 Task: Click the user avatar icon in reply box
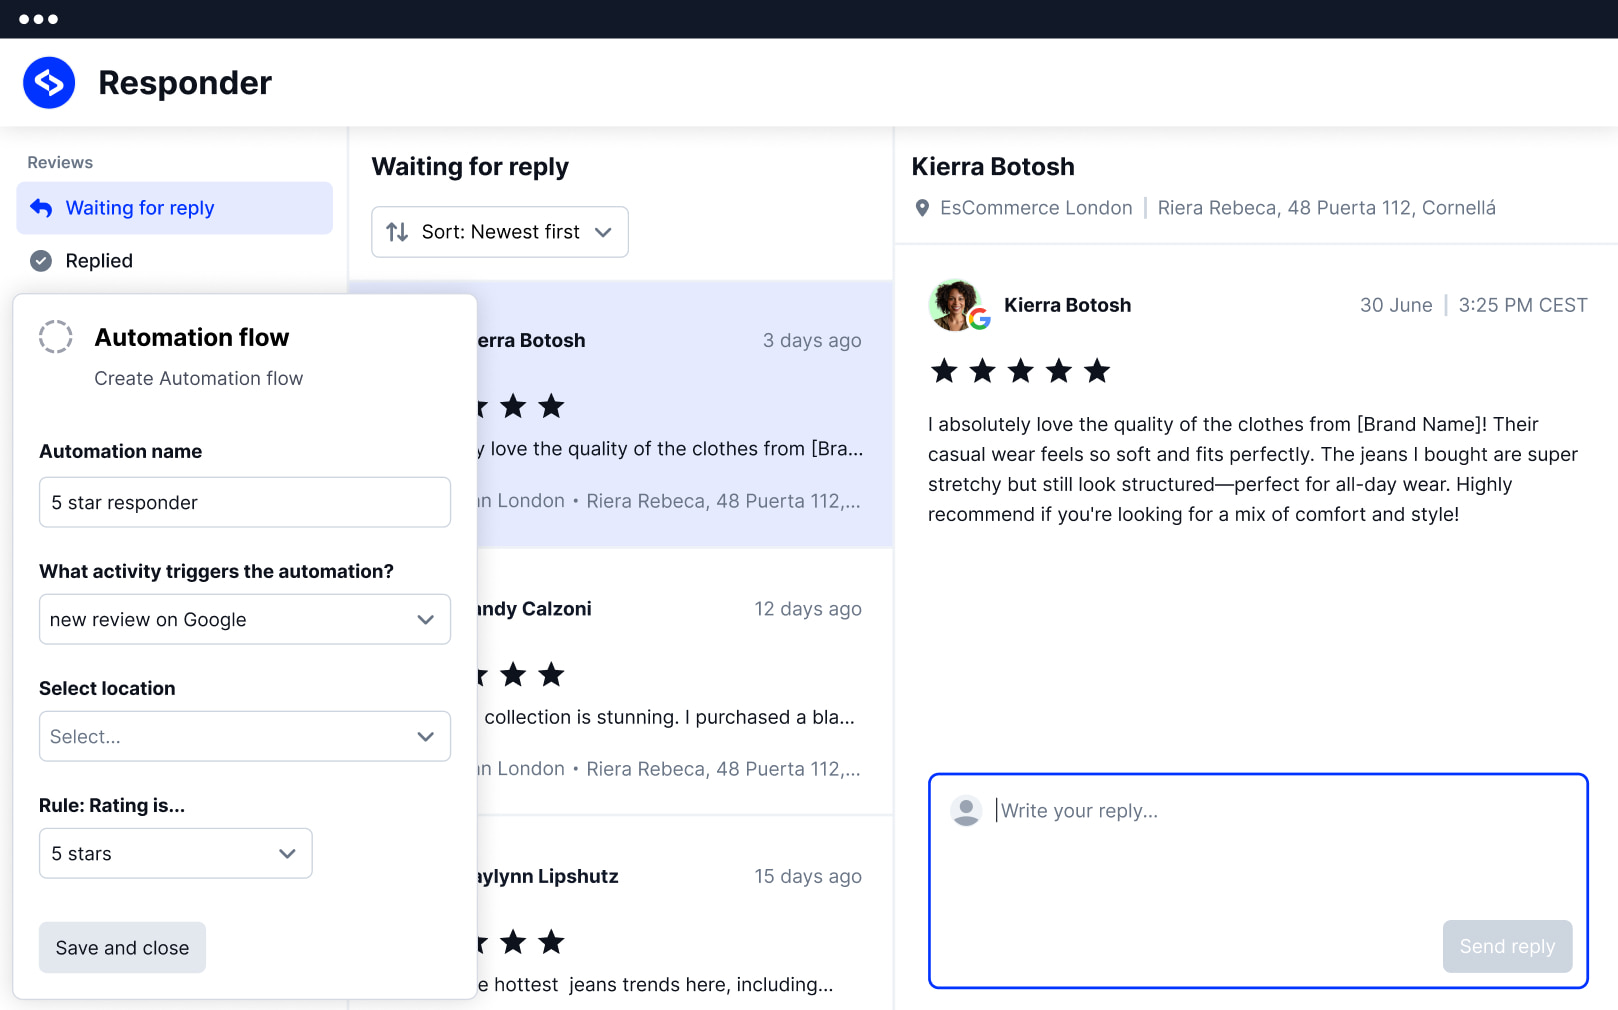pos(966,811)
